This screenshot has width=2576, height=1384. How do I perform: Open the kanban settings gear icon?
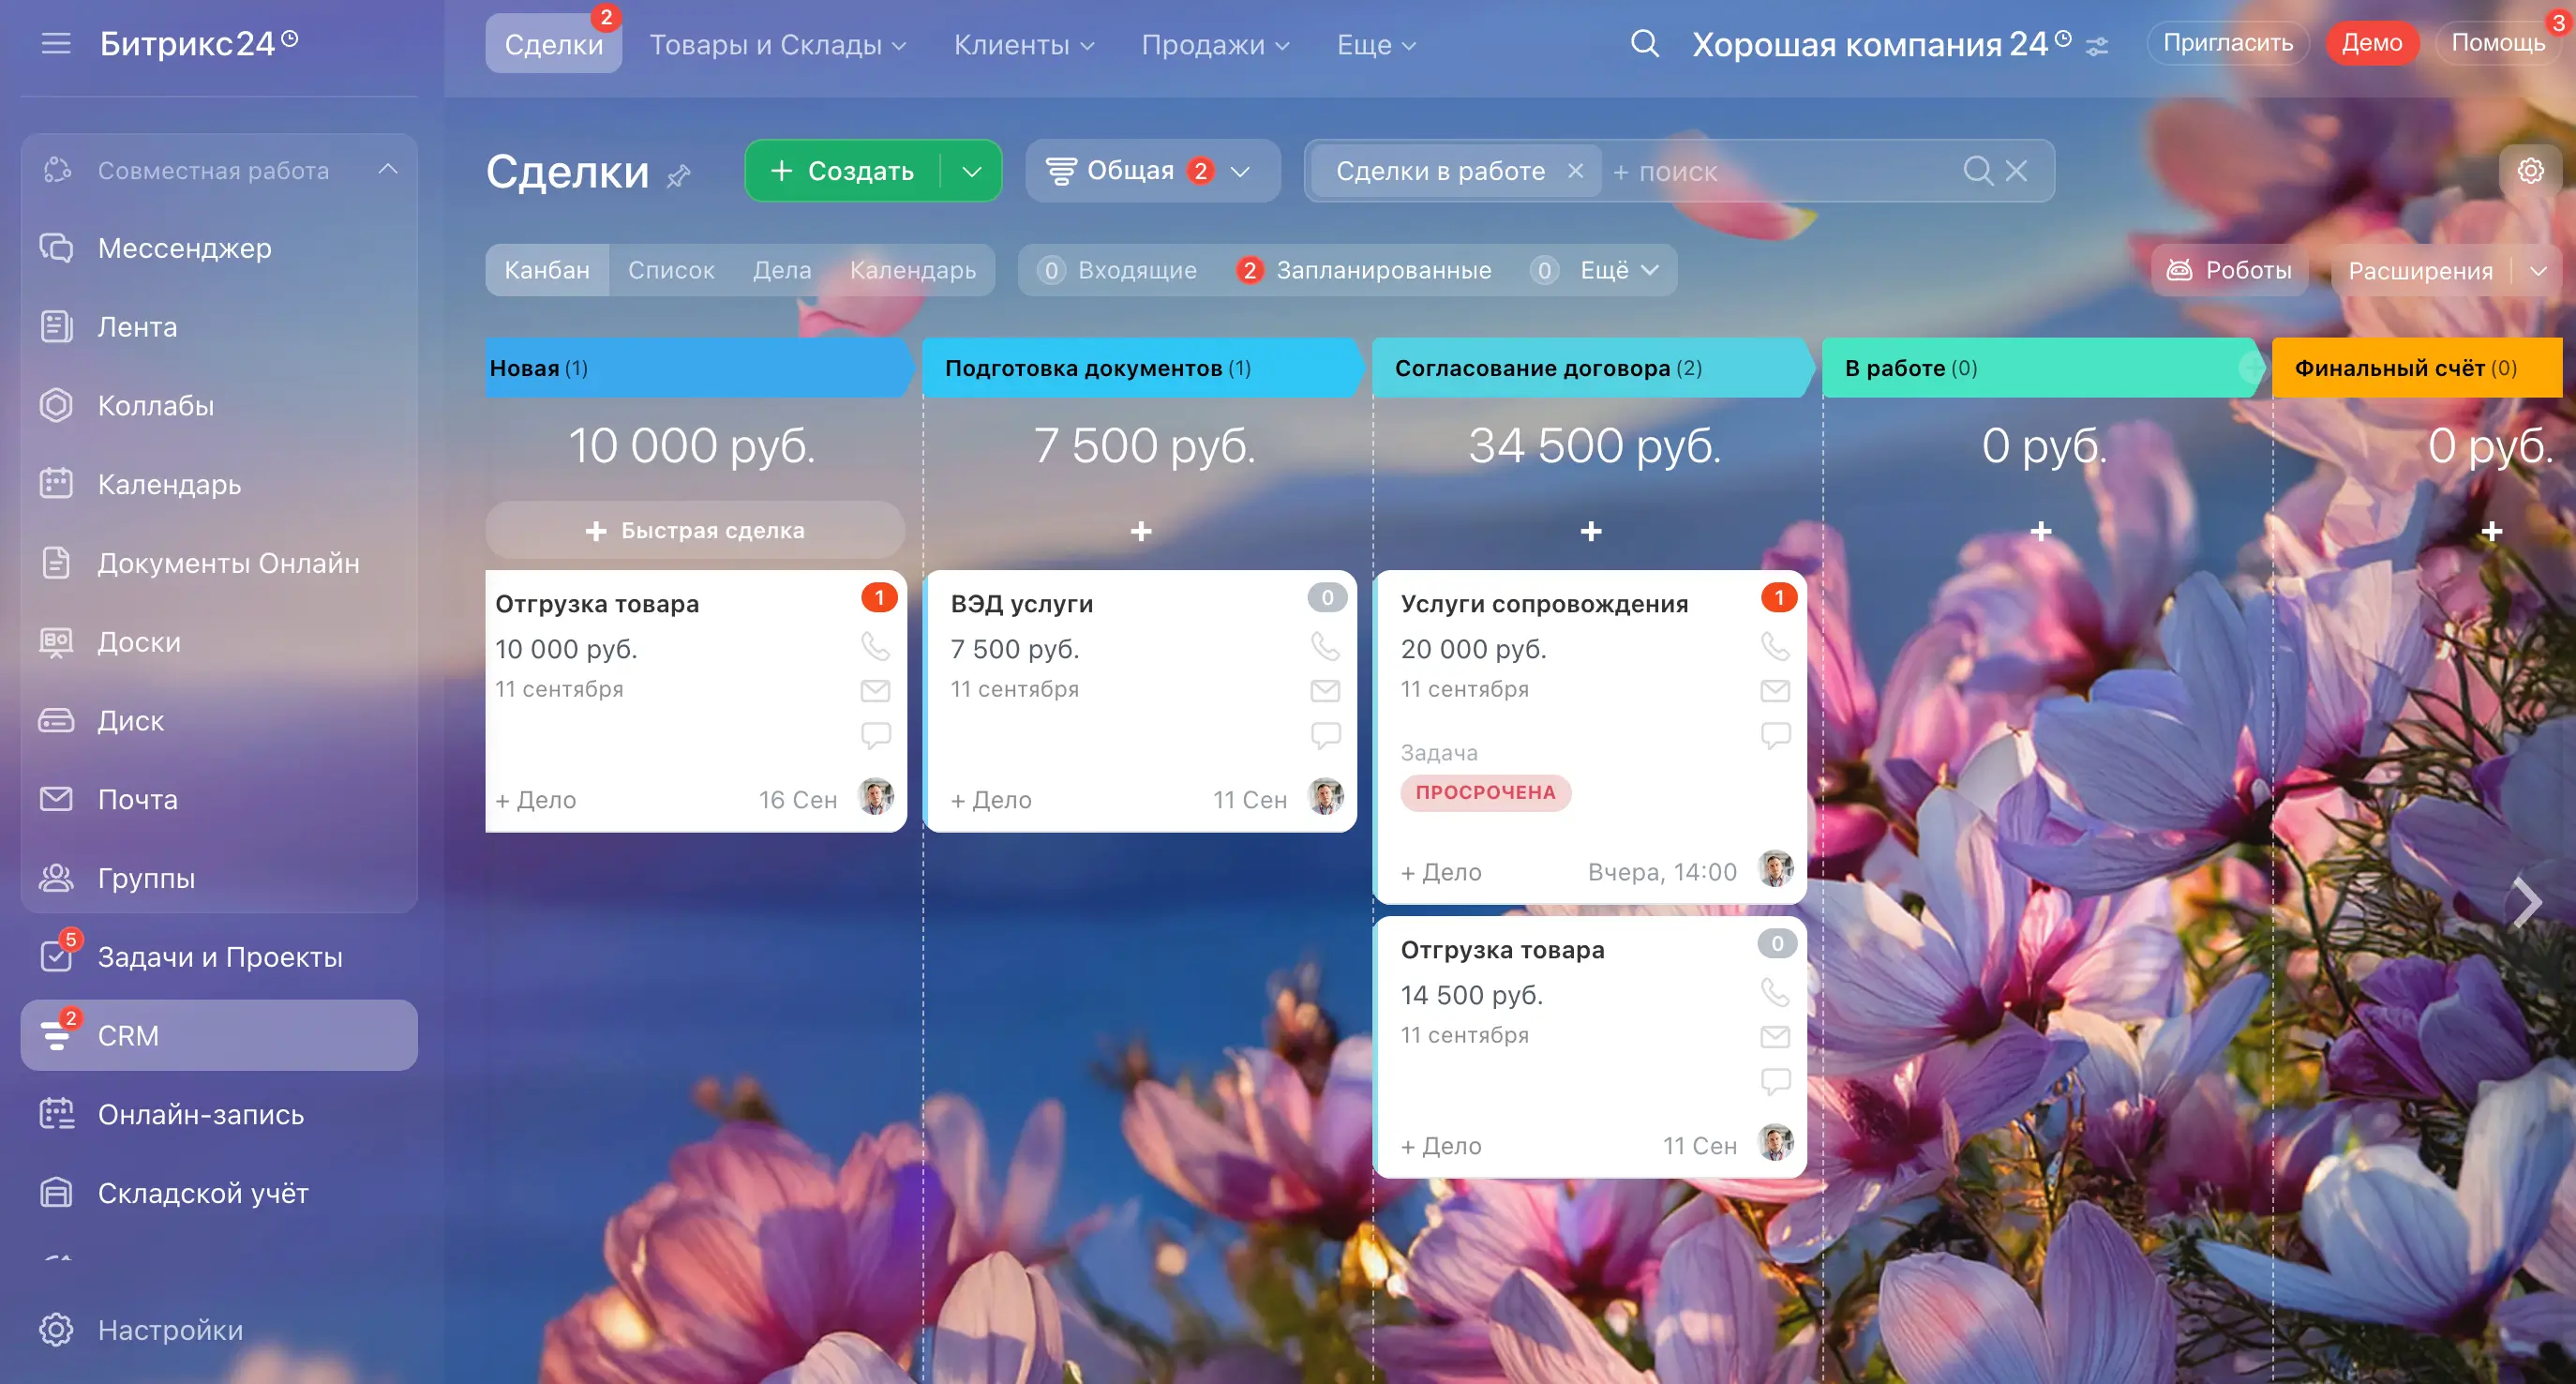[2530, 171]
